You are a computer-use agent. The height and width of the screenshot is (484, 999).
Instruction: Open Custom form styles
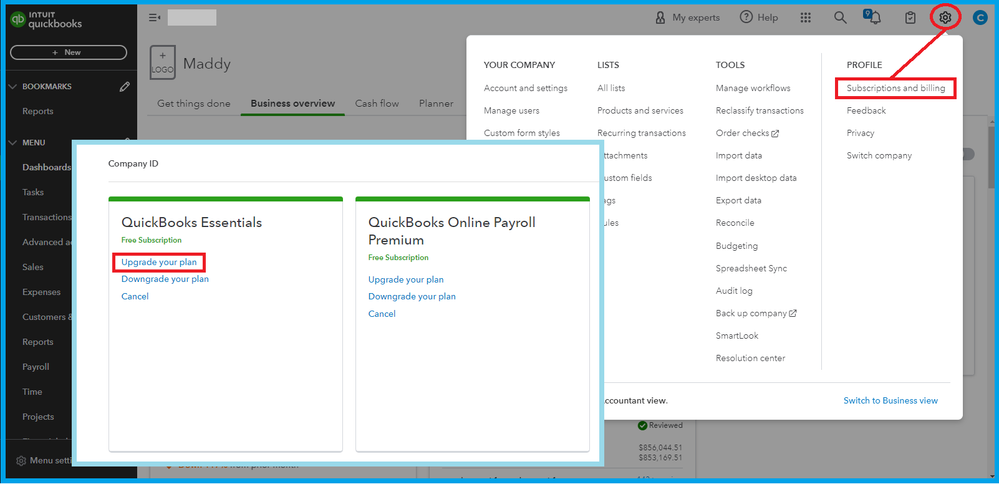(522, 133)
